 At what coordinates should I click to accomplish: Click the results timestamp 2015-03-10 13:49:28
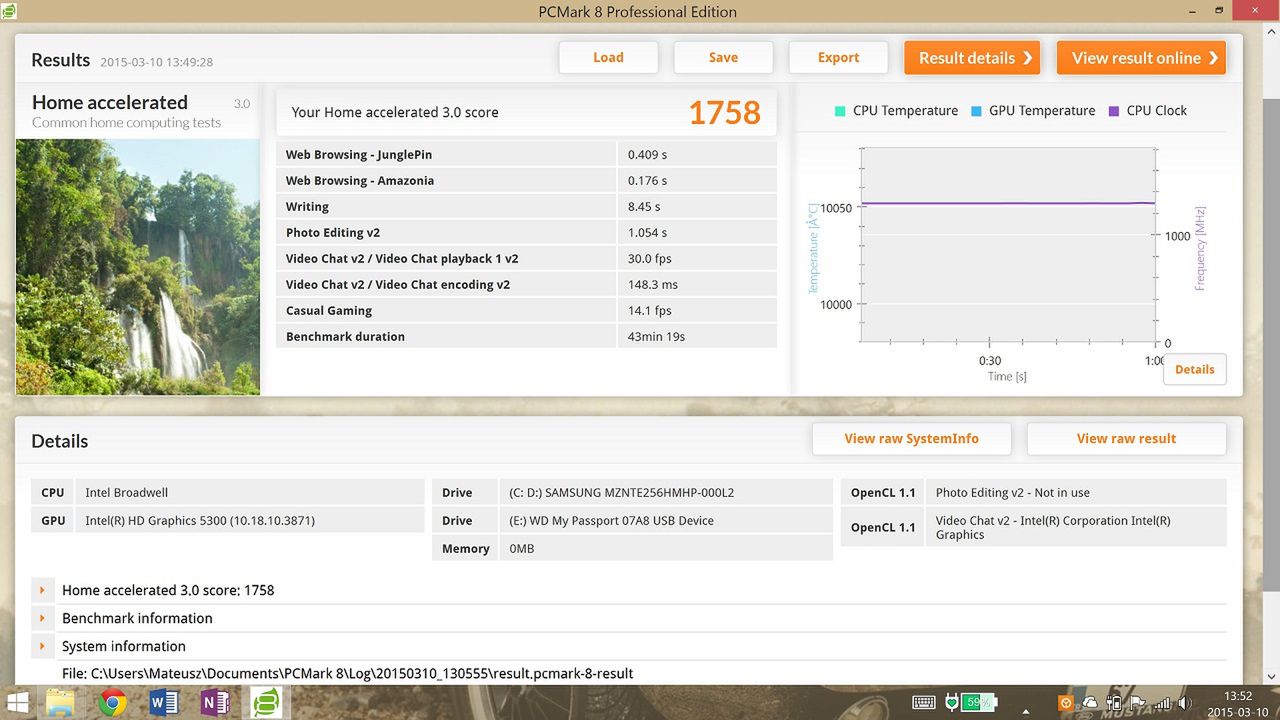coord(156,62)
